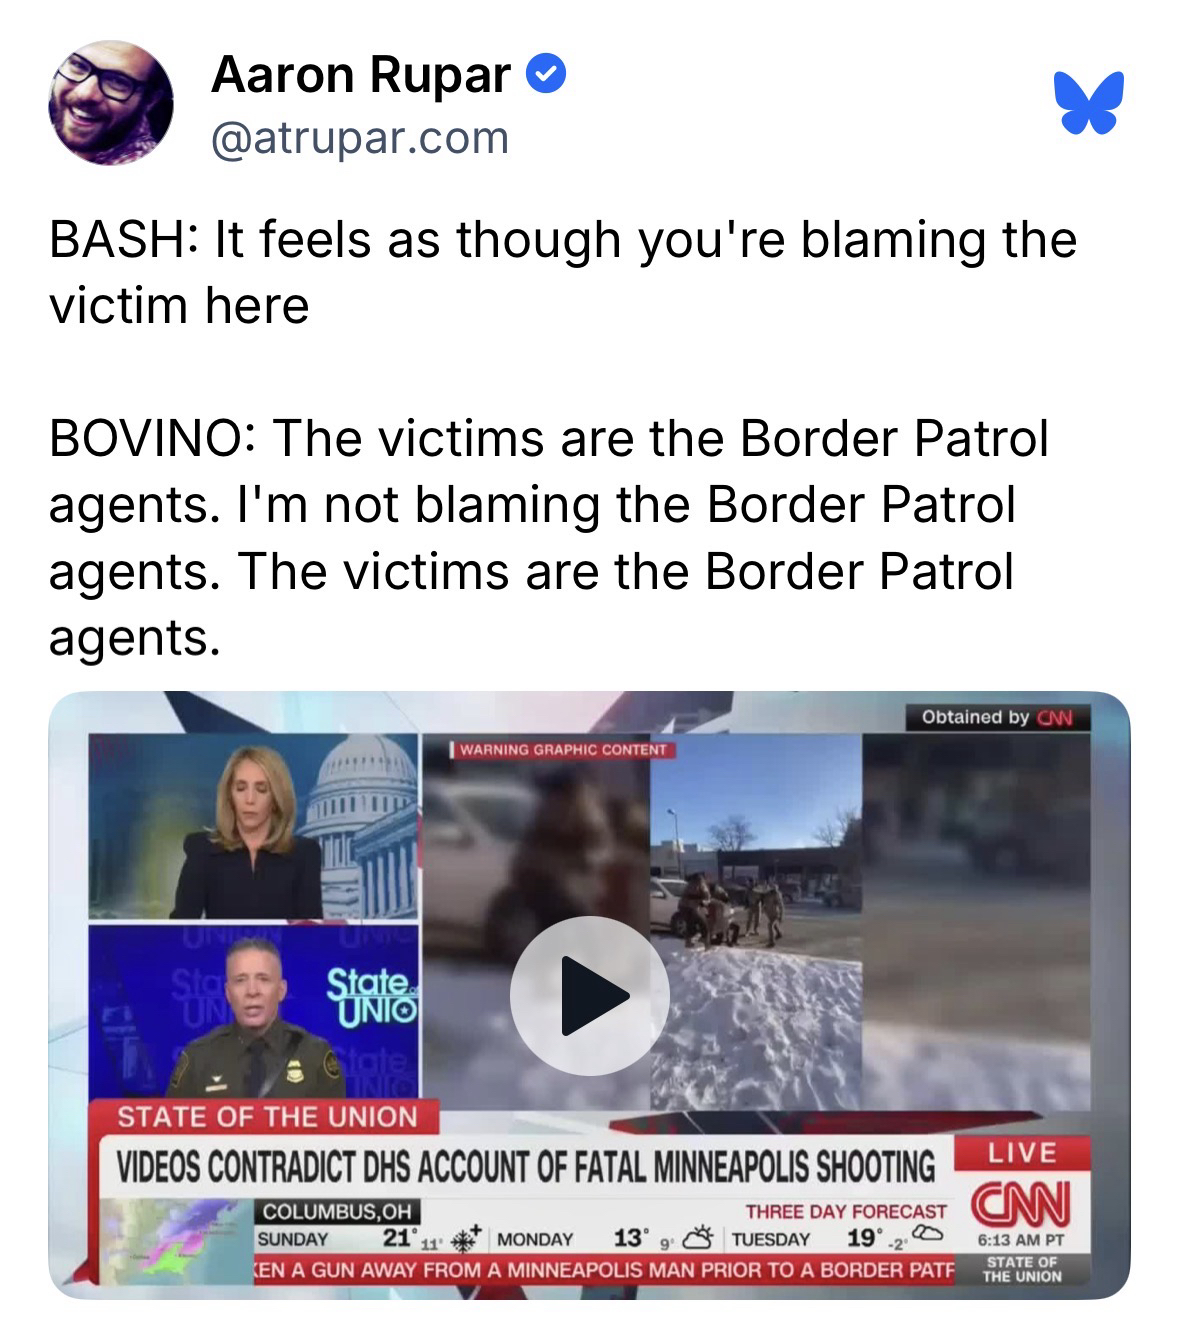Select the 'Obtained by CNN' label
The width and height of the screenshot is (1179, 1333).
(998, 717)
